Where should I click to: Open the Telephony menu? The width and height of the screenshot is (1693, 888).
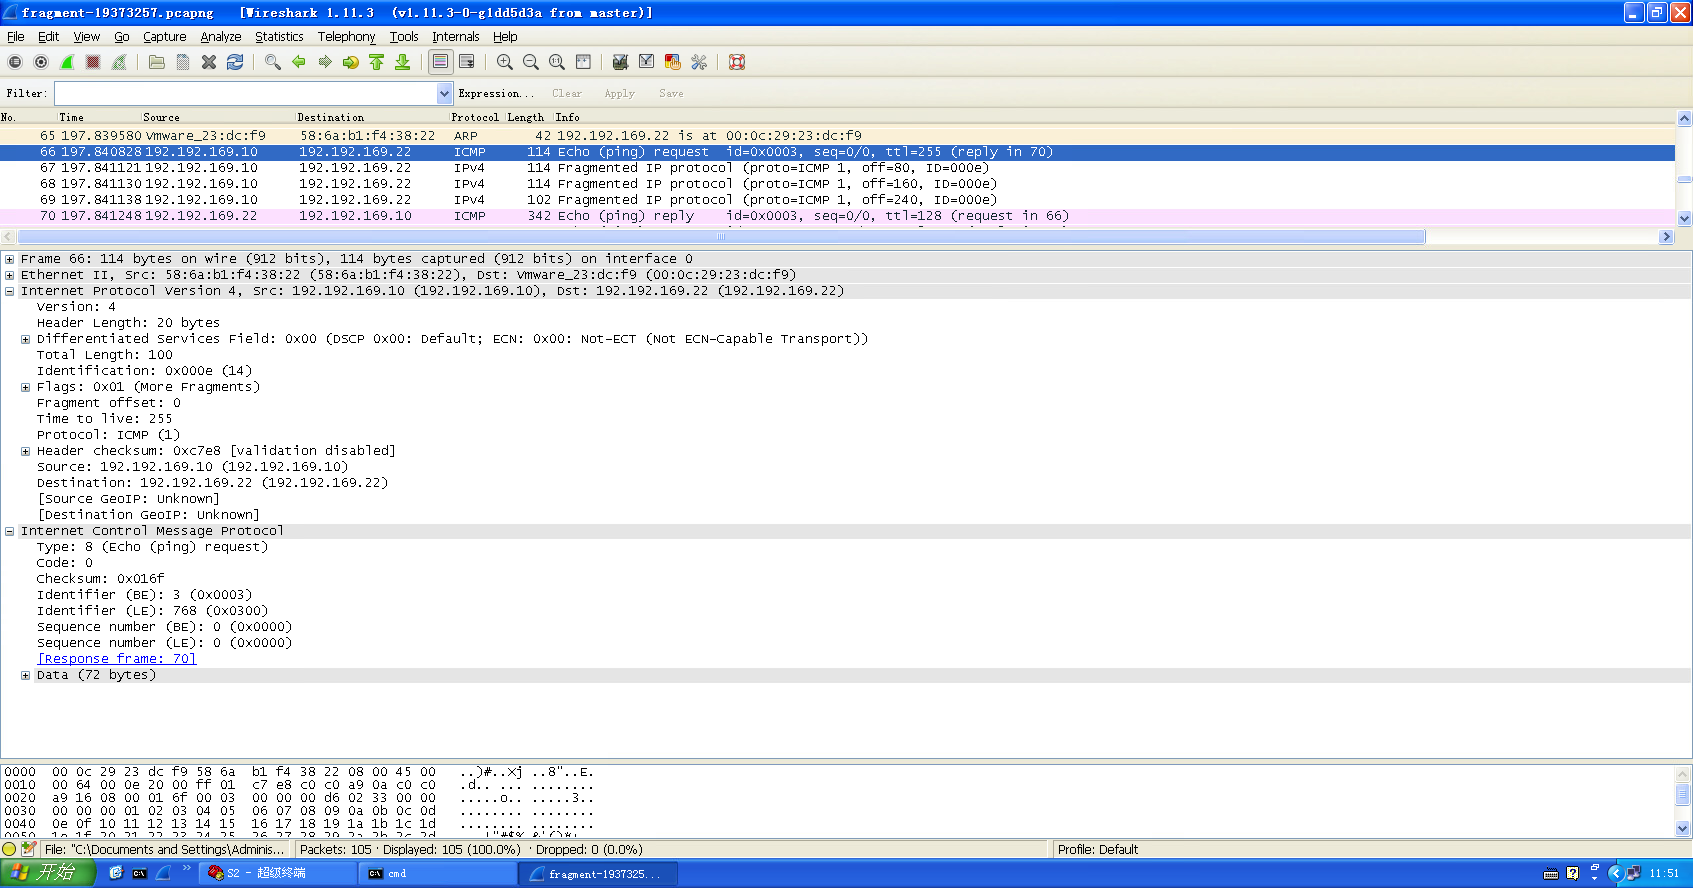tap(347, 37)
